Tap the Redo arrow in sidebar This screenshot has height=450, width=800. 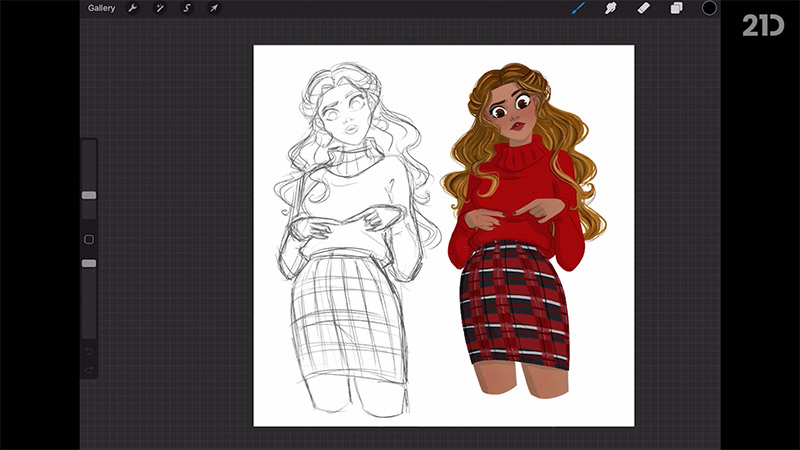(89, 371)
